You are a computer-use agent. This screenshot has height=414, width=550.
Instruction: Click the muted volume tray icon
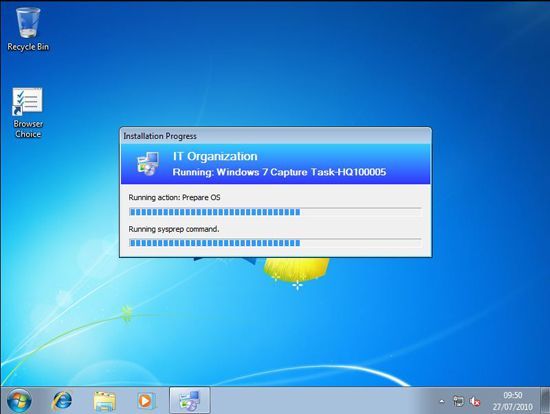tap(475, 401)
